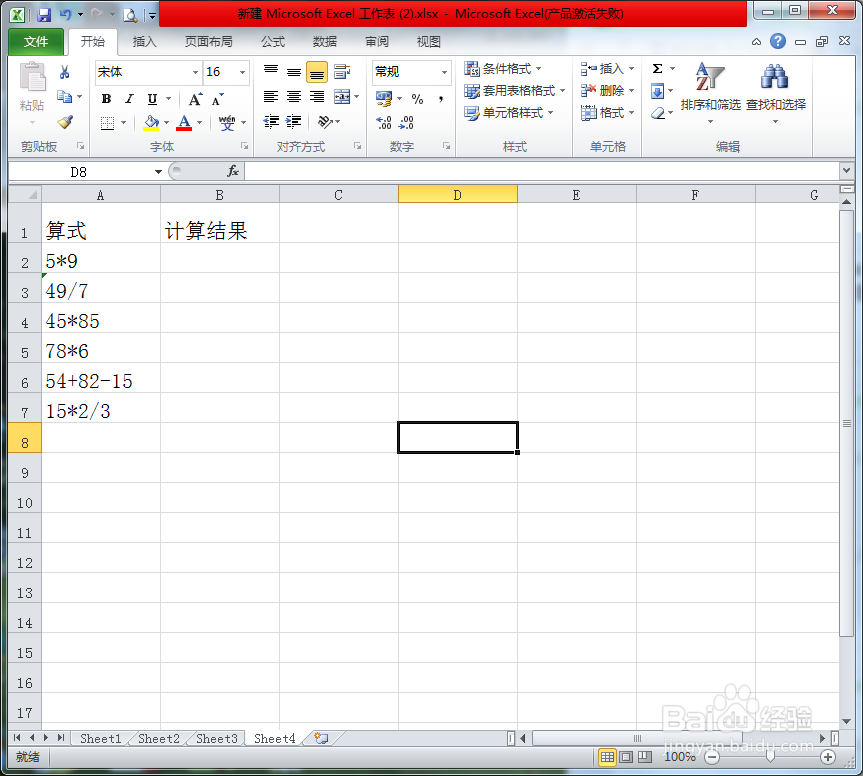
Task: Click the Print Preview icon in quick access toolbar
Action: point(130,15)
